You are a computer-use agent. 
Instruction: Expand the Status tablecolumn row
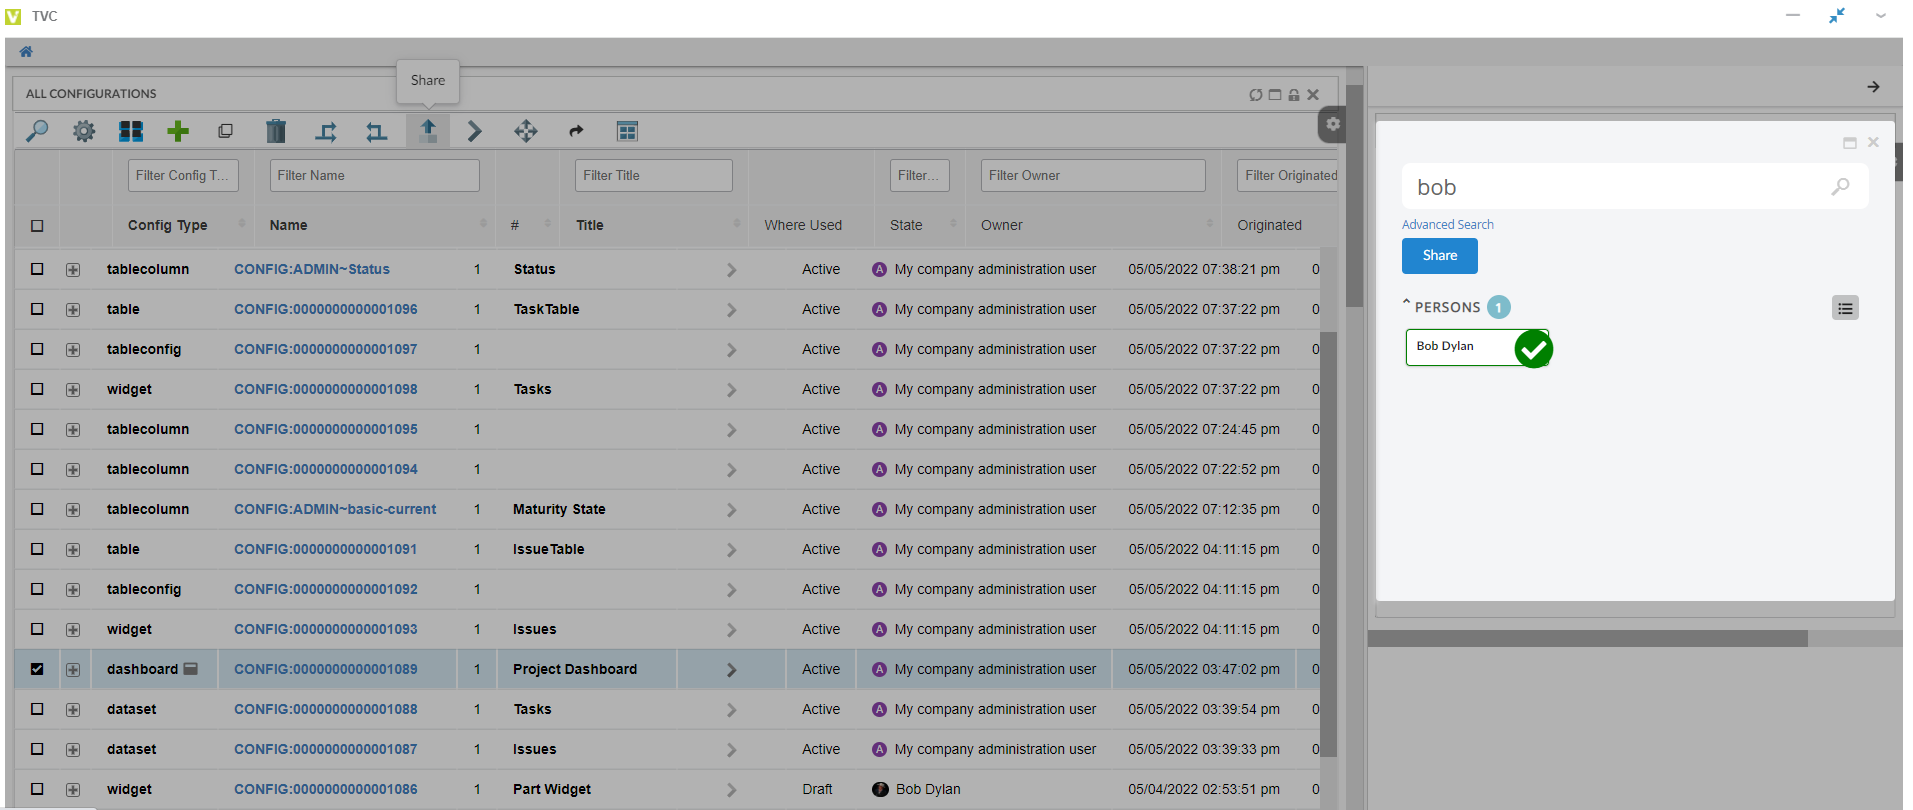(73, 270)
